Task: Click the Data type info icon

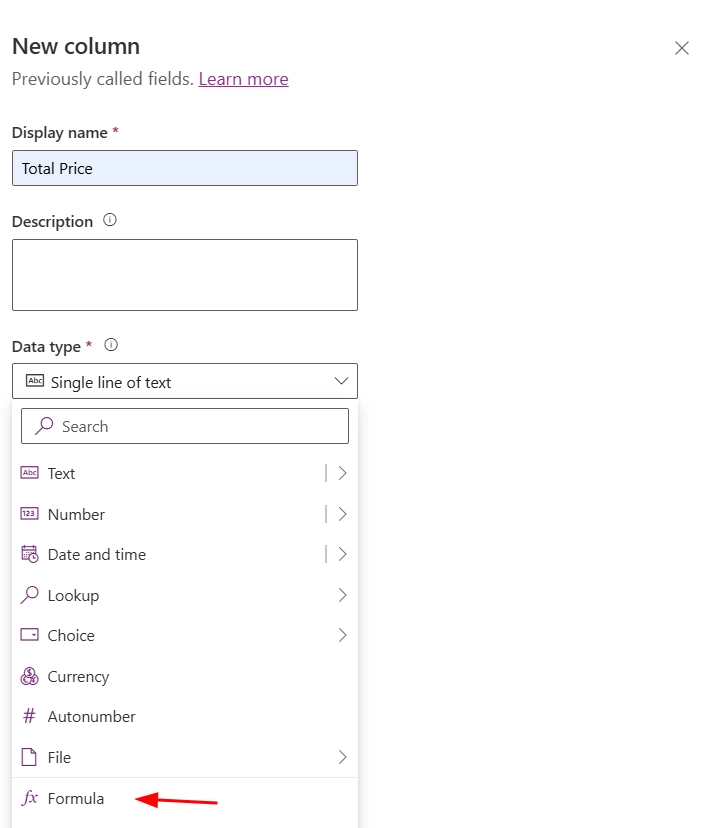Action: coord(111,345)
